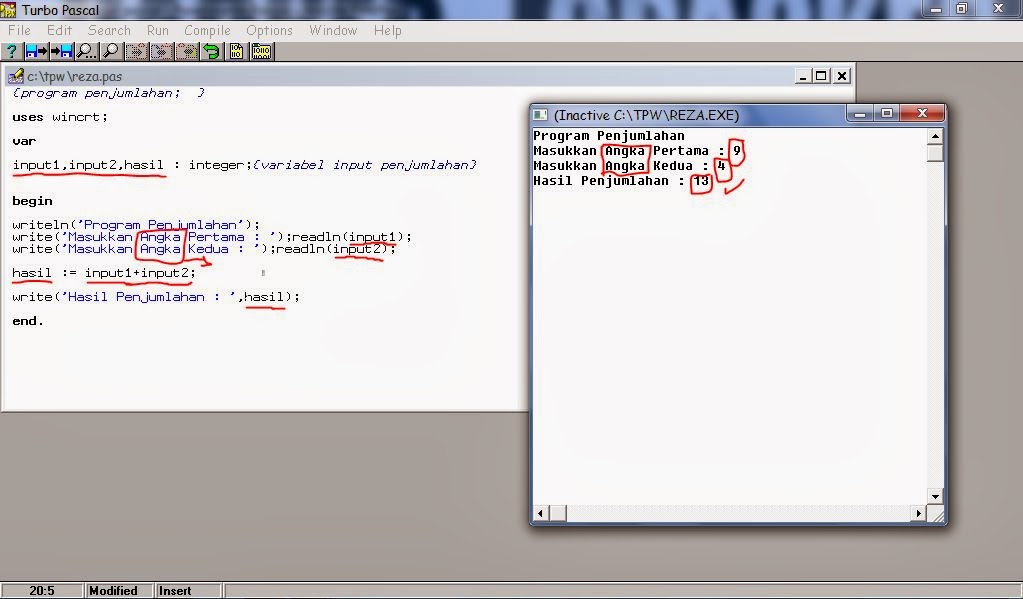Maximize the REZA.EXE output window

pos(886,114)
